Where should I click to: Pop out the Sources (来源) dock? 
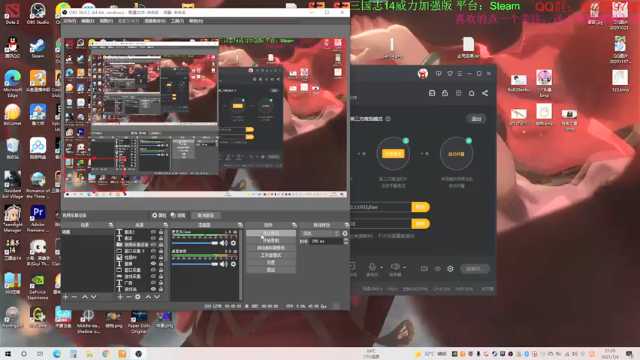click(x=165, y=225)
